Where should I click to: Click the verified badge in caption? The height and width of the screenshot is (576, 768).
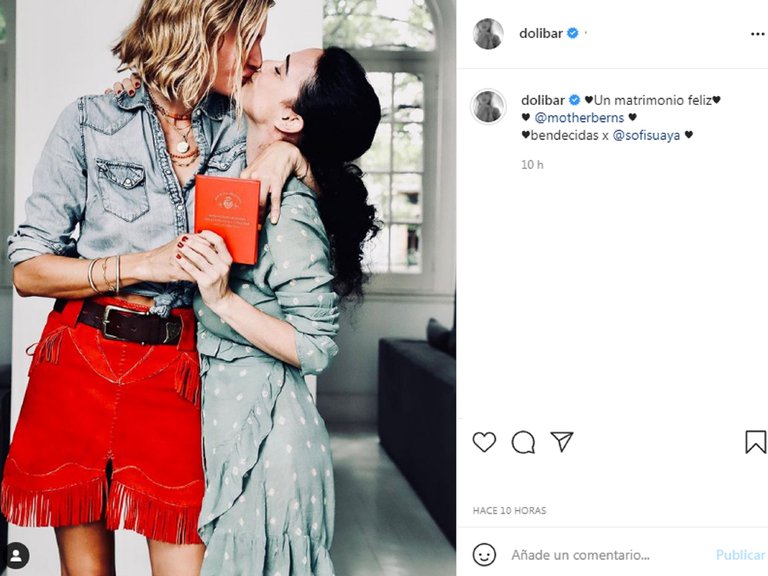[574, 100]
